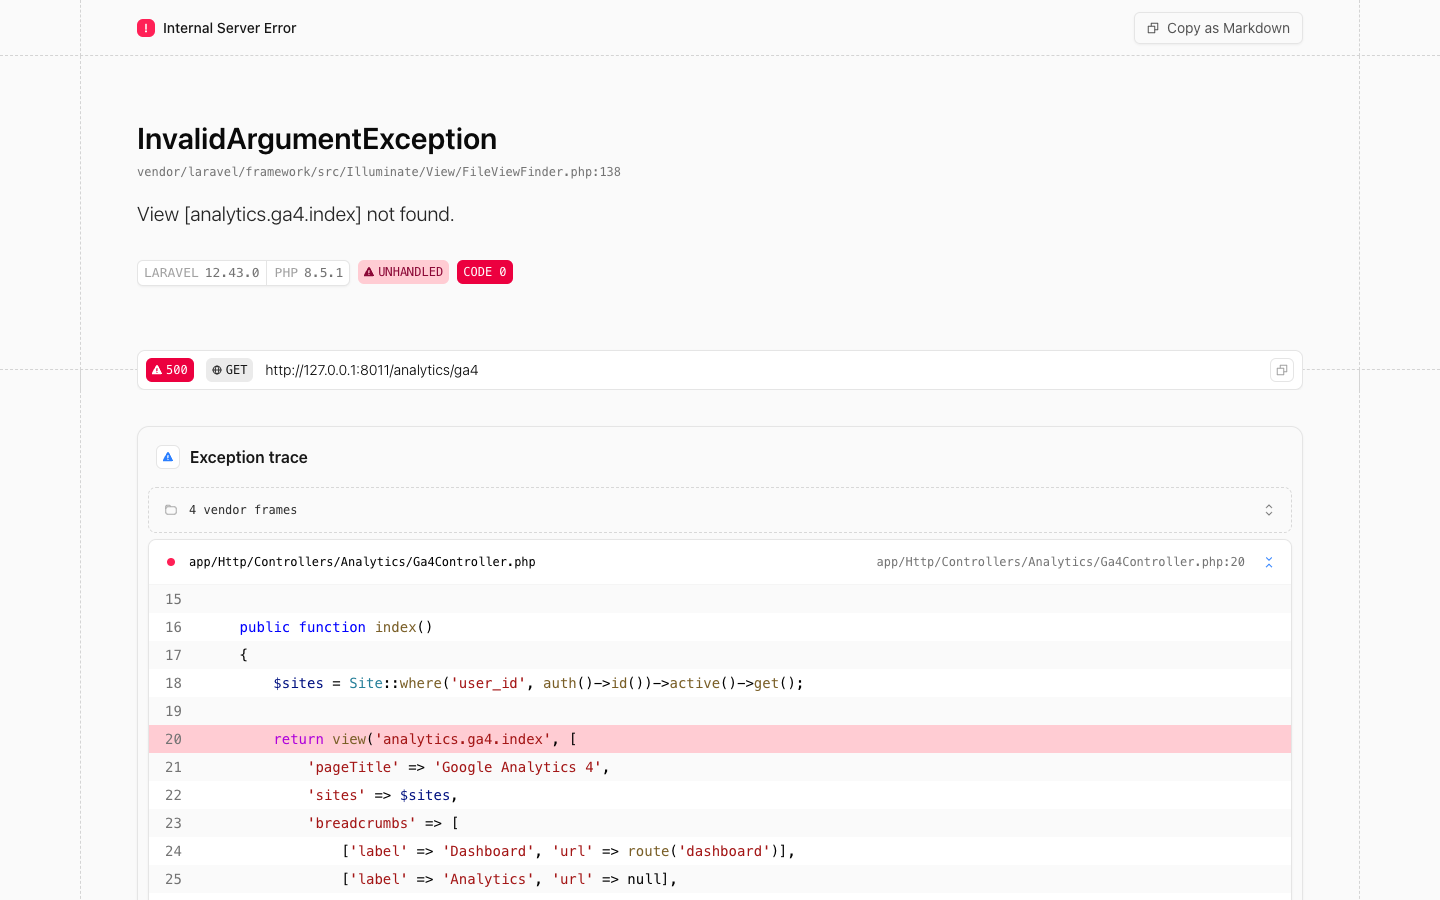Click the PHP 8.5.1 version label
The height and width of the screenshot is (900, 1440).
point(308,272)
